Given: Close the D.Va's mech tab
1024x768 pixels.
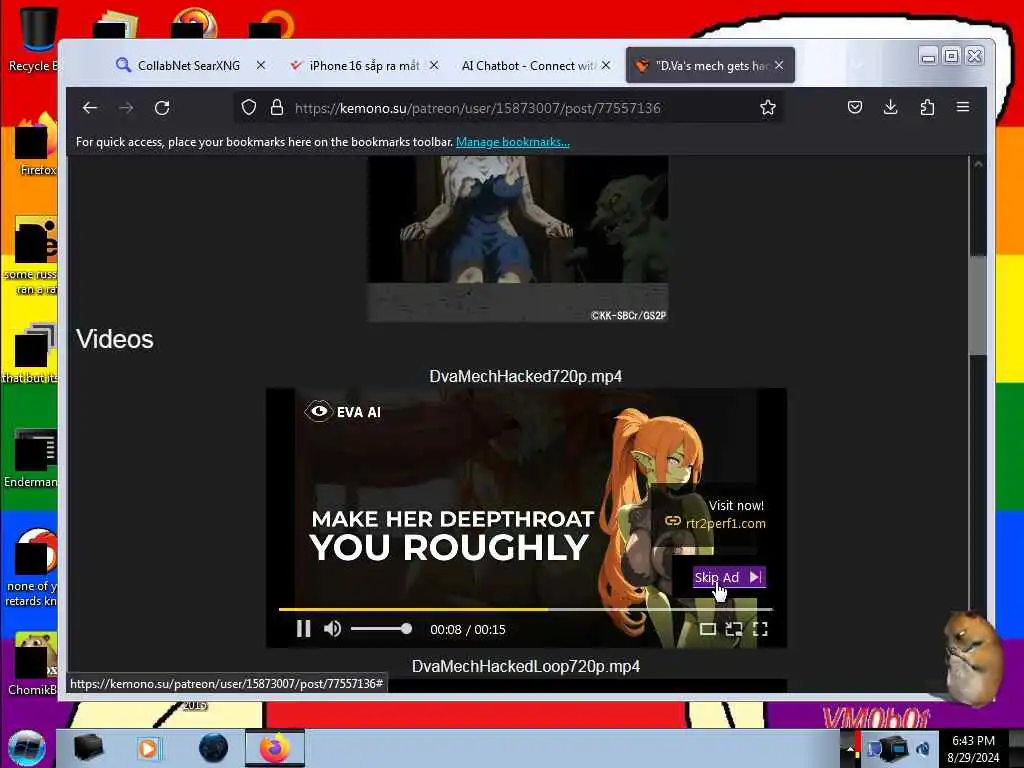Looking at the screenshot, I should click(x=779, y=65).
